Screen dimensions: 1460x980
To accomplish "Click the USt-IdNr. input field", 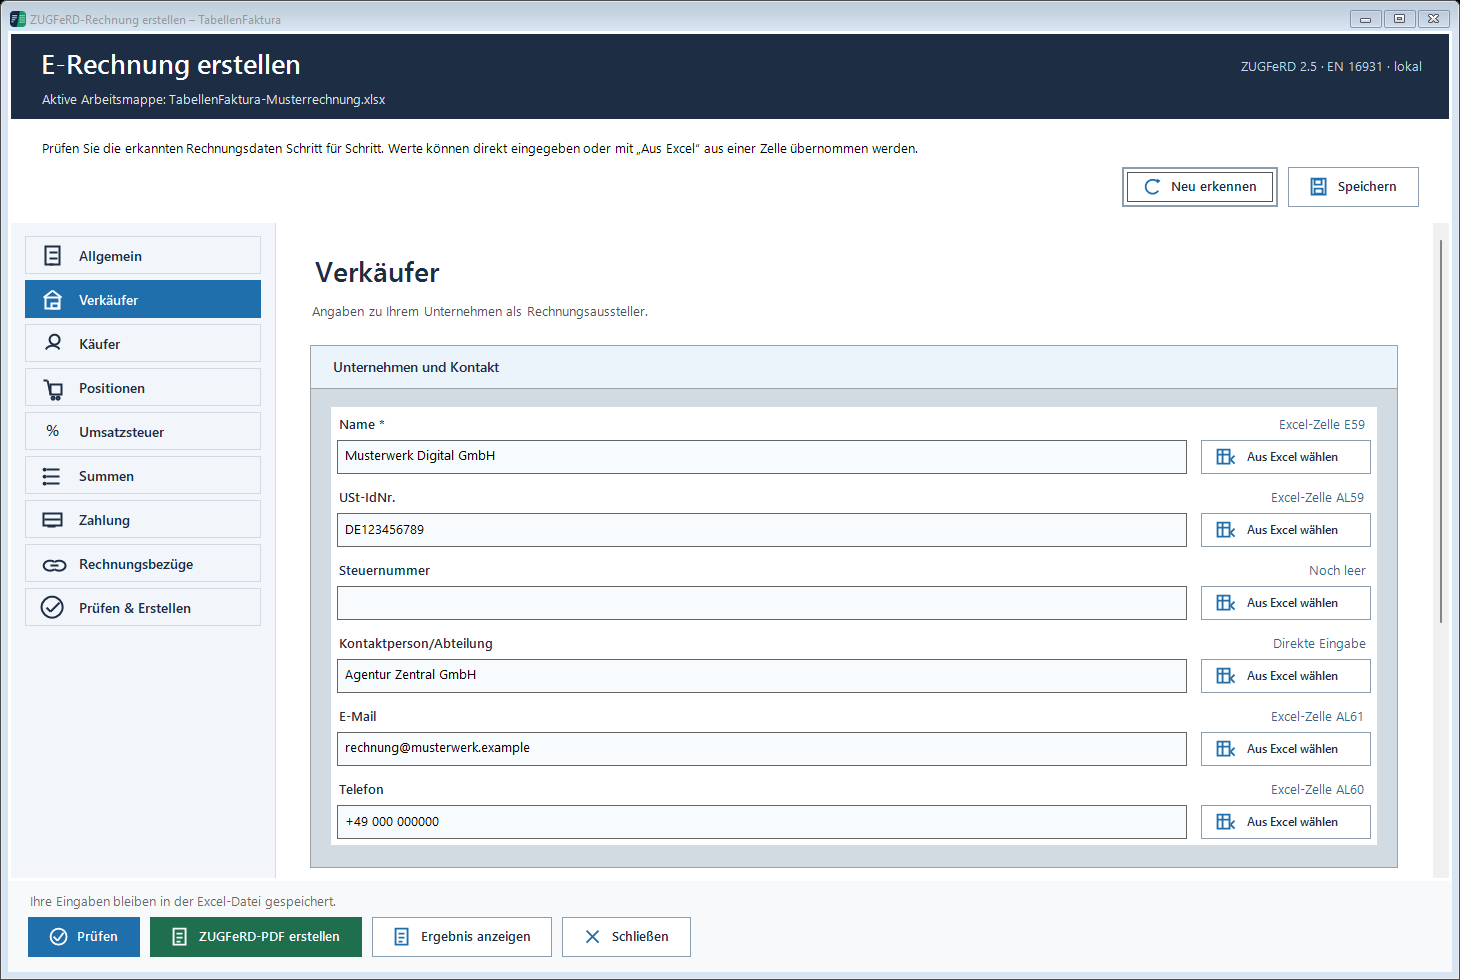I will [x=762, y=530].
